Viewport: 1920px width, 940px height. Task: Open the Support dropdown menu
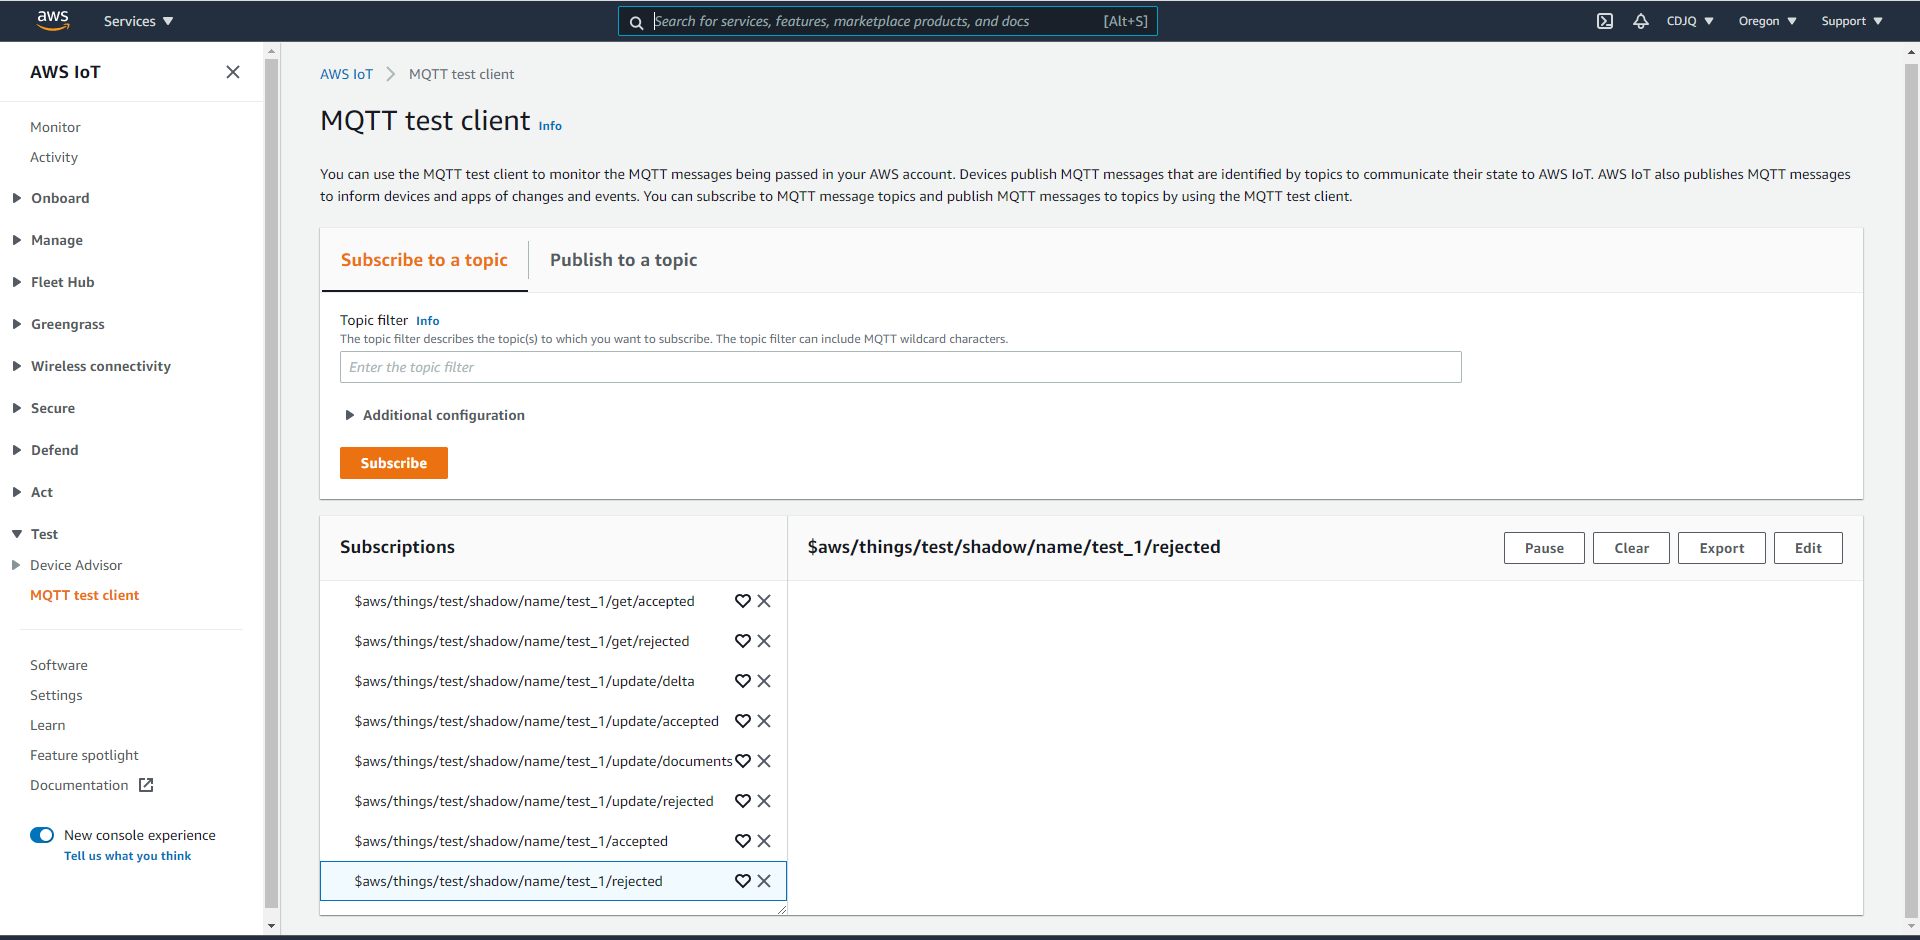[x=1852, y=21]
